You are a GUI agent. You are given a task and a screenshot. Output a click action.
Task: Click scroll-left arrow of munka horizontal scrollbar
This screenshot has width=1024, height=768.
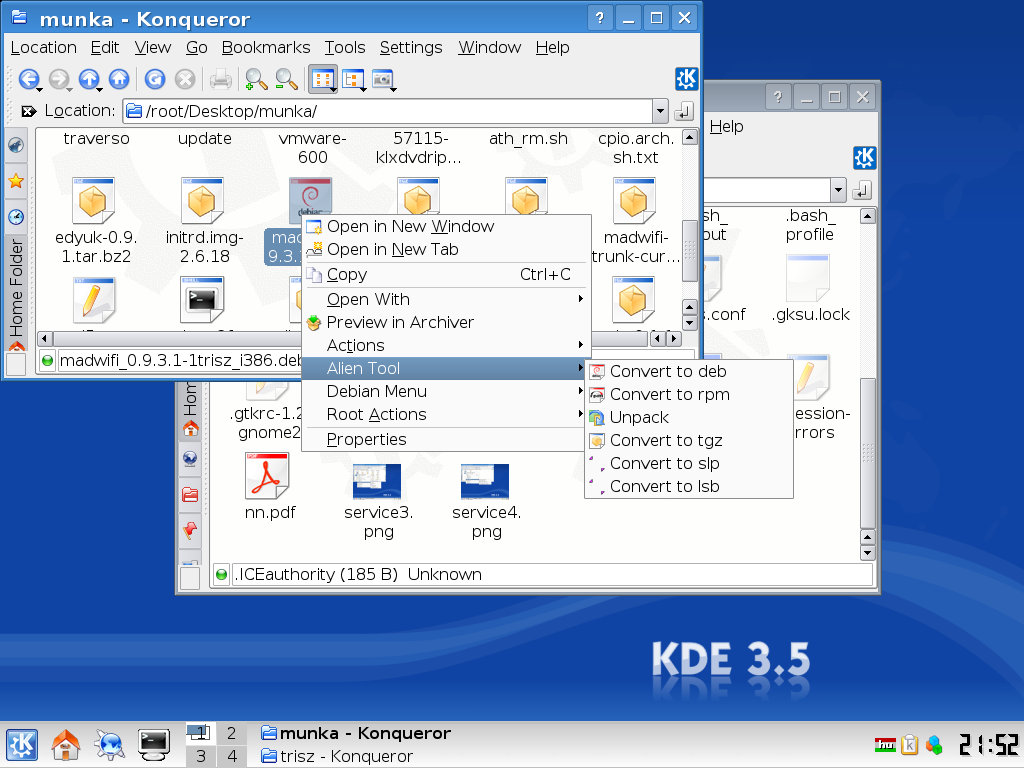pos(45,338)
